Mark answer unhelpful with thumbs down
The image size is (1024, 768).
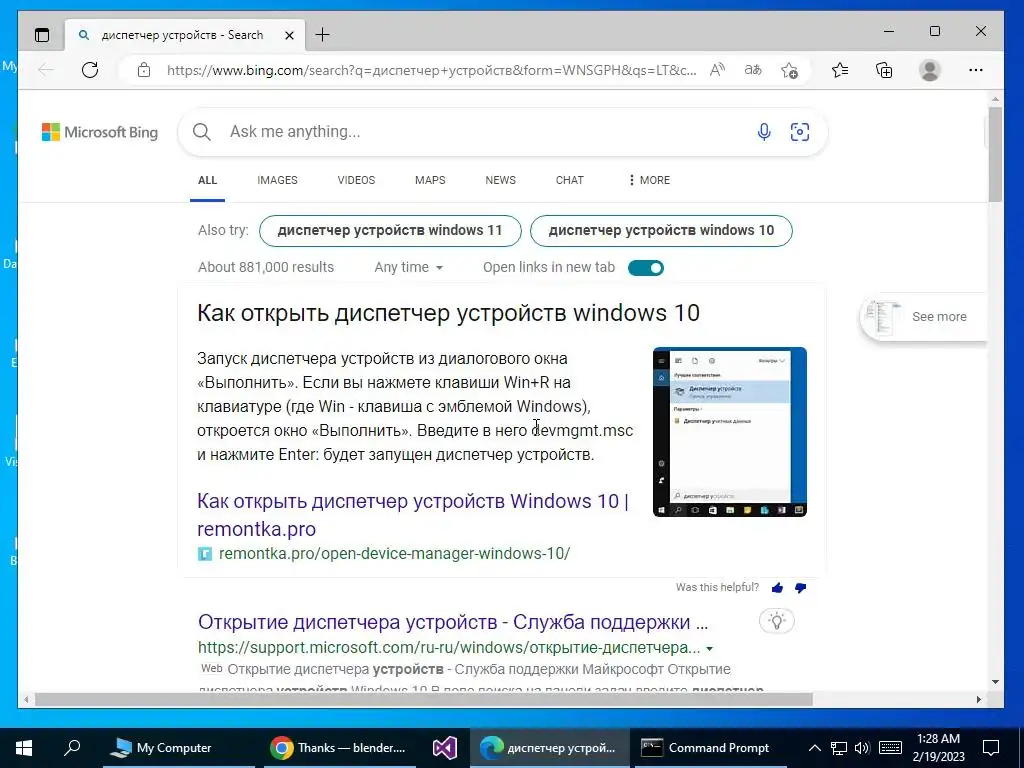pyautogui.click(x=801, y=588)
